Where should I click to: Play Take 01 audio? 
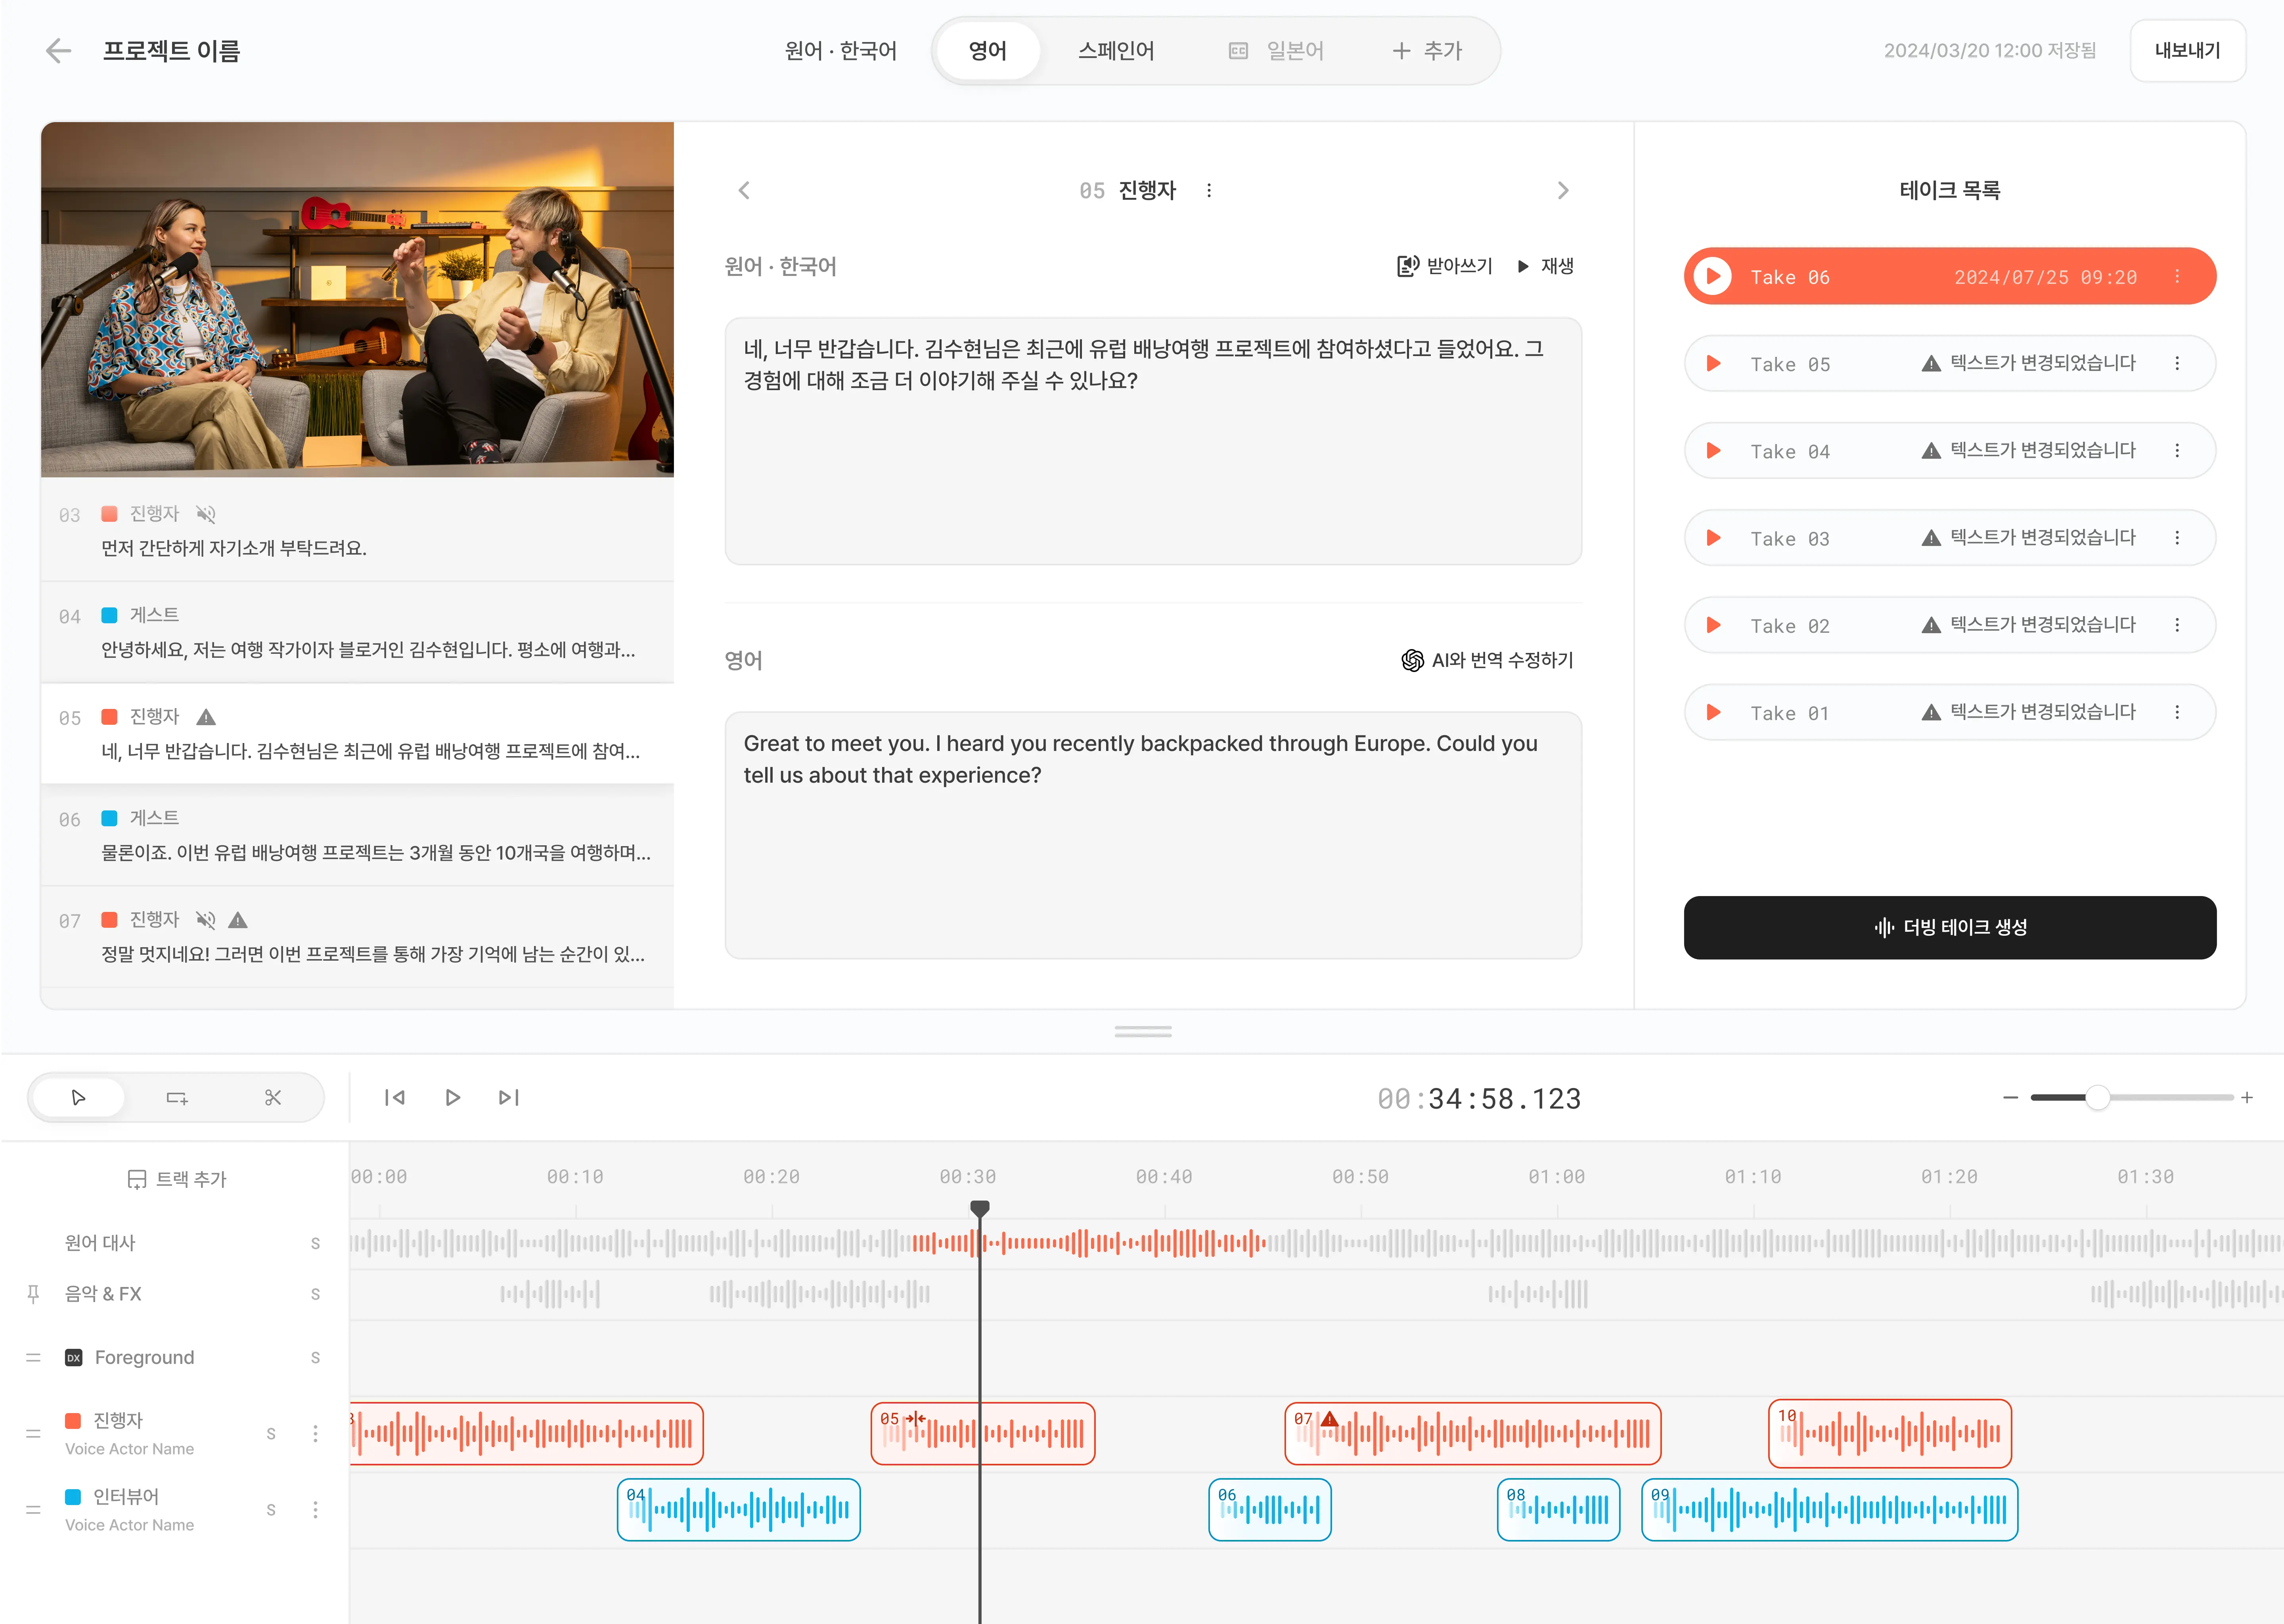pyautogui.click(x=1713, y=712)
